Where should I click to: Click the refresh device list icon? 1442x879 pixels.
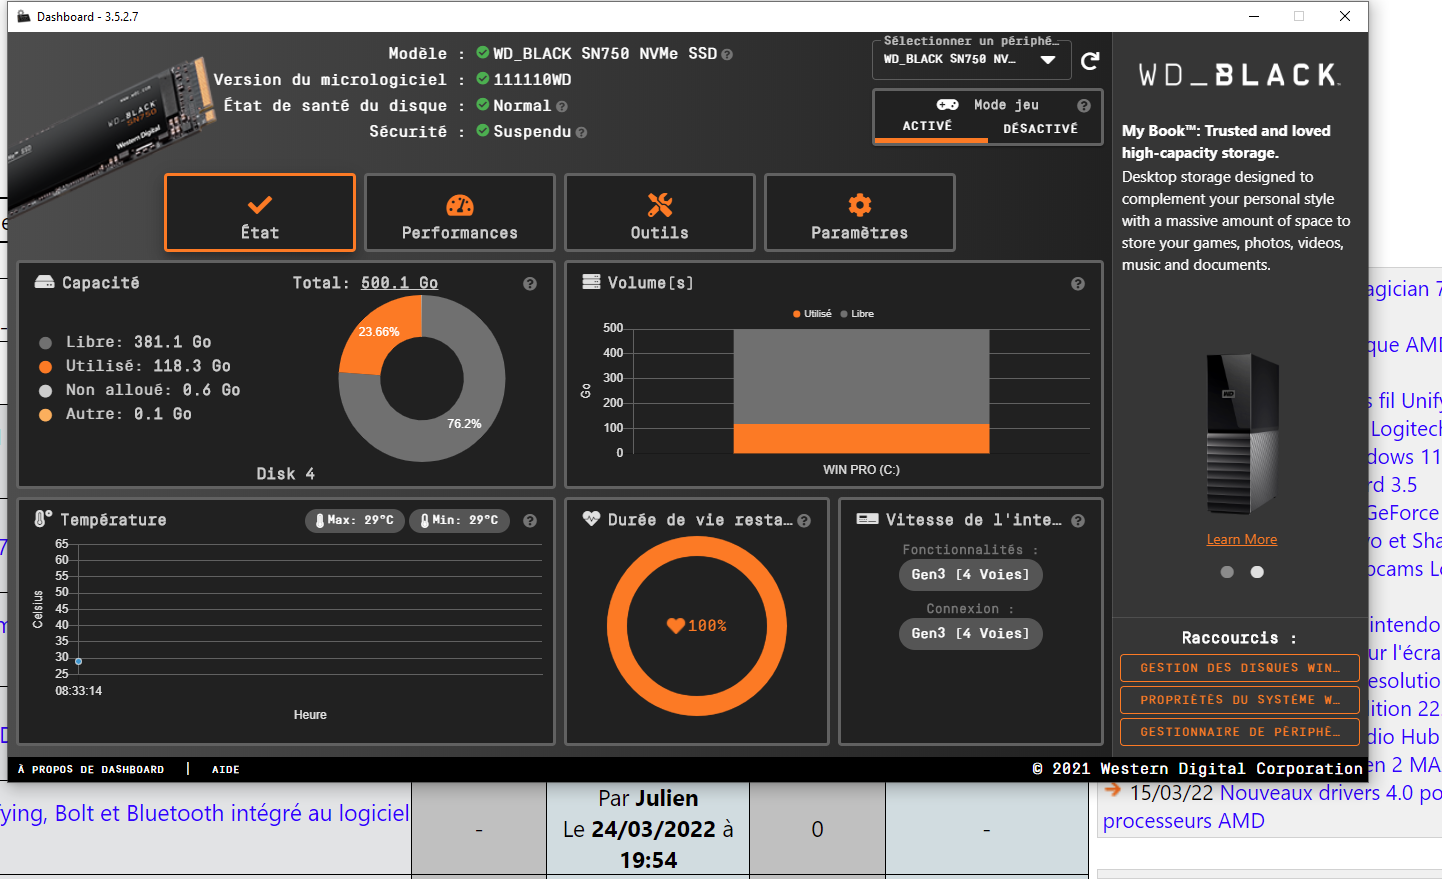click(x=1090, y=61)
